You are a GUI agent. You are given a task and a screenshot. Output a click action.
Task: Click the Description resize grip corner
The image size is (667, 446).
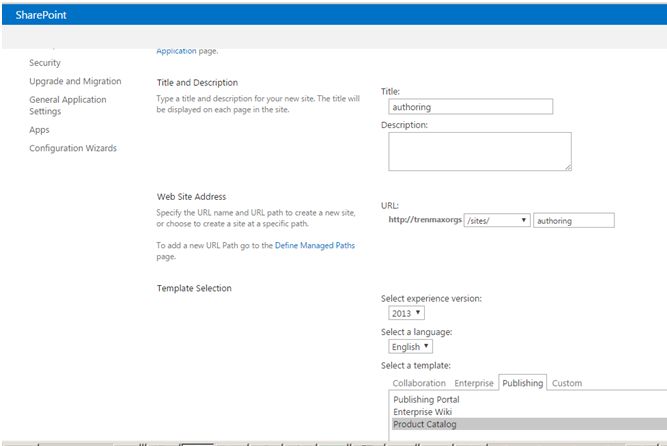568,168
